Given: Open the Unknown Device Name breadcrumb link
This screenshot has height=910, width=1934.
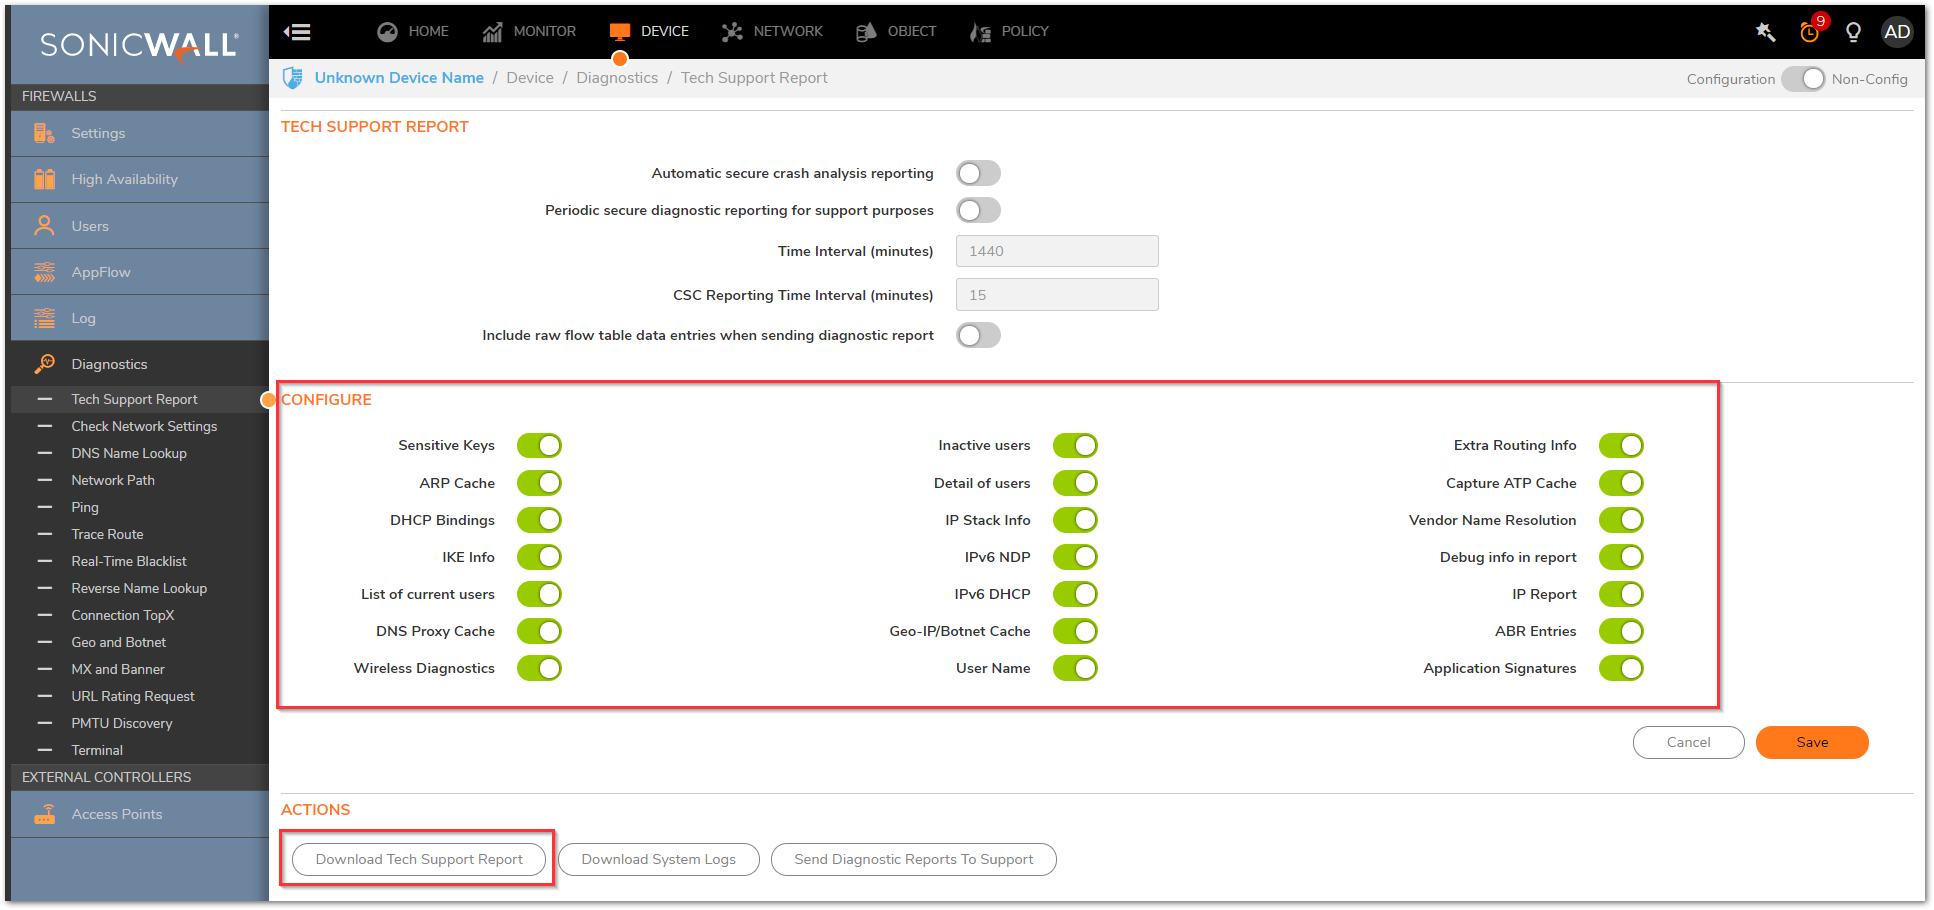Looking at the screenshot, I should coord(399,78).
